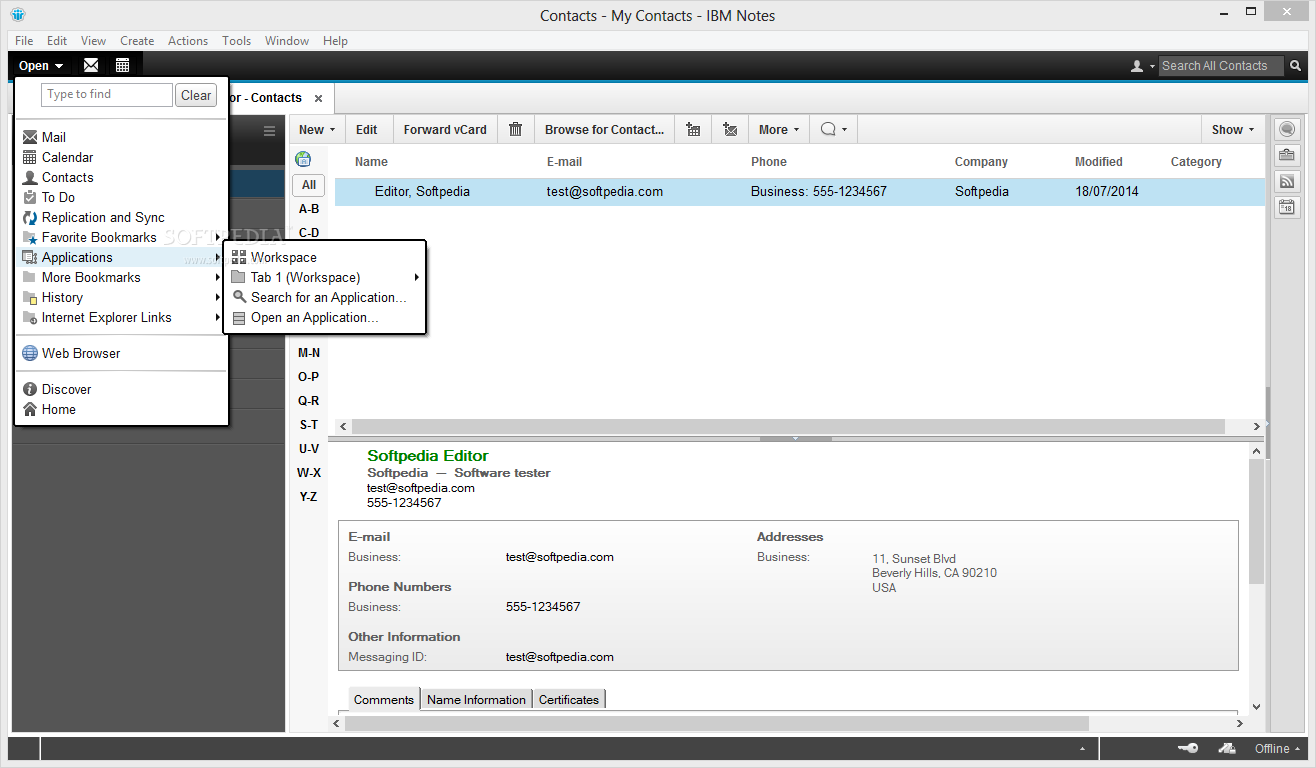This screenshot has height=768, width=1316.
Task: Expand Favorite Bookmarks submenu
Action: coord(122,237)
